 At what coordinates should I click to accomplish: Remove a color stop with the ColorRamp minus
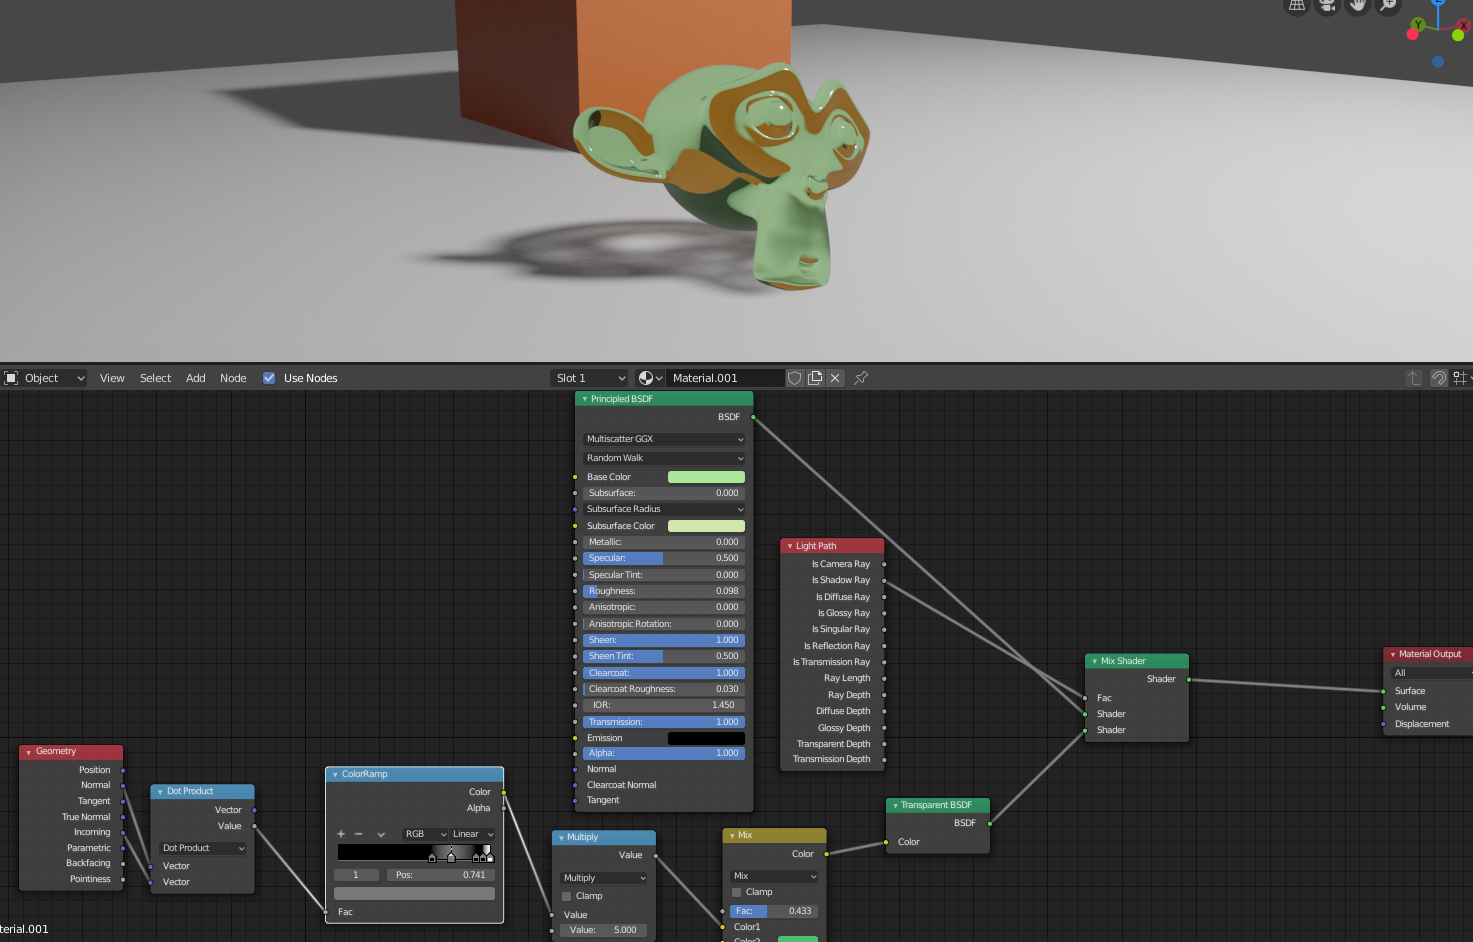[x=359, y=834]
